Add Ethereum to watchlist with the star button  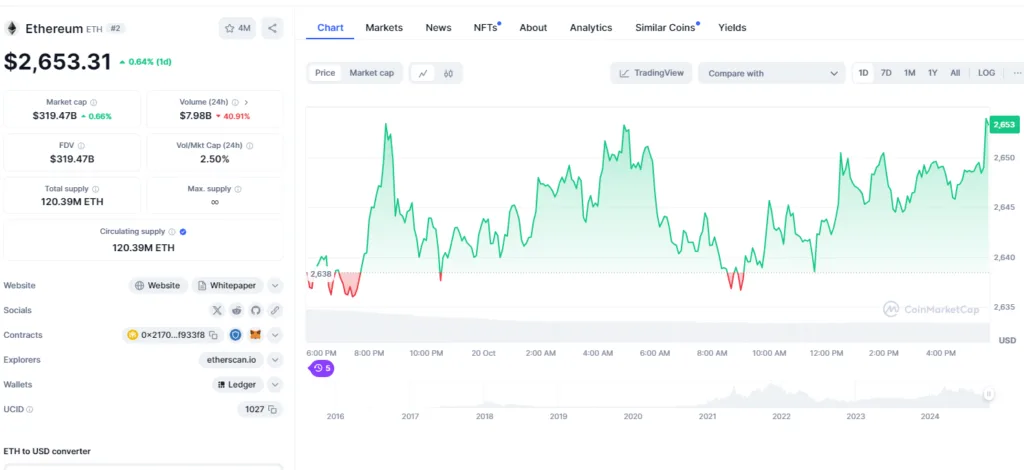pos(237,28)
